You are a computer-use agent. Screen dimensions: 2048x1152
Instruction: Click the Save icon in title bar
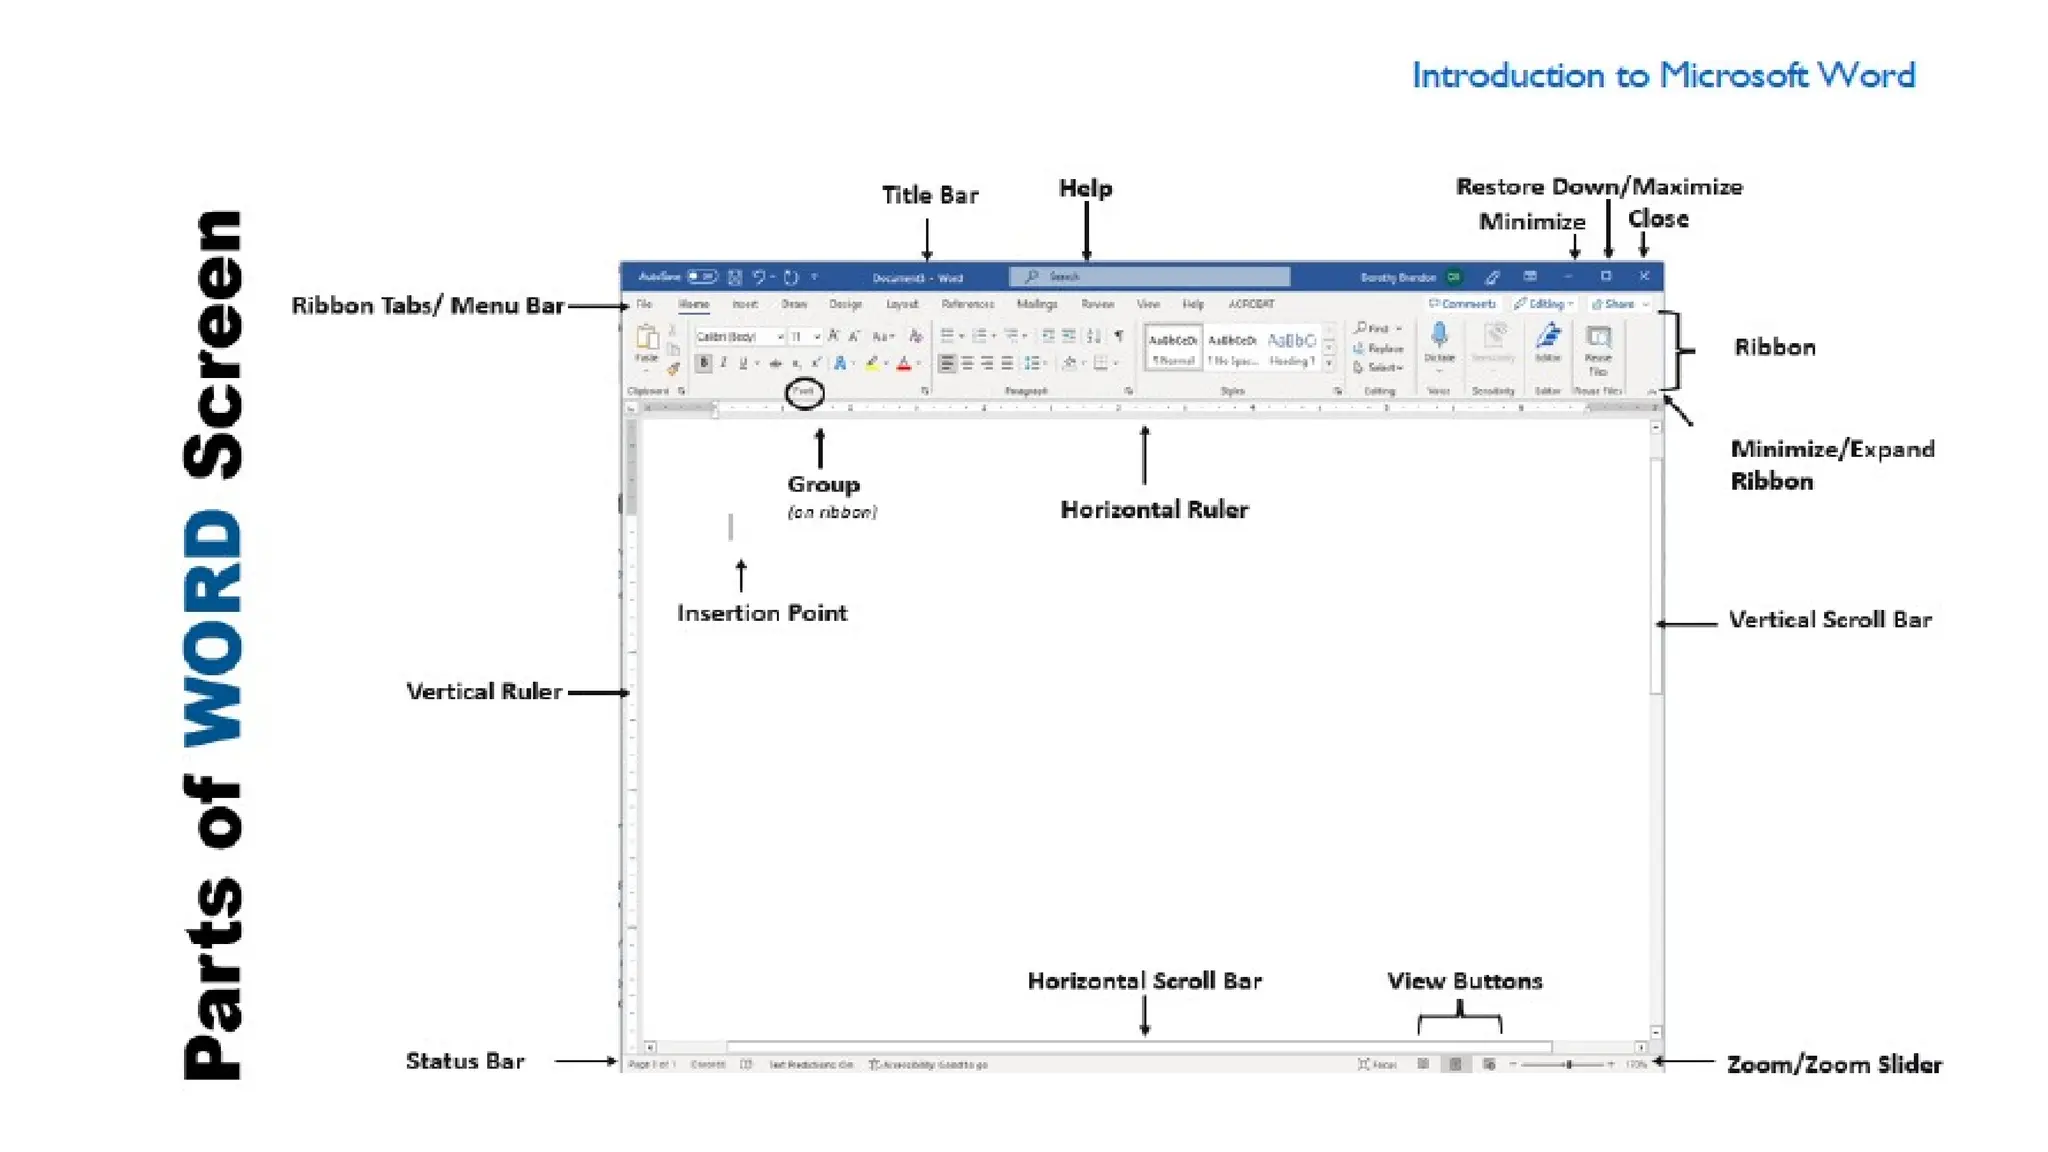[735, 277]
